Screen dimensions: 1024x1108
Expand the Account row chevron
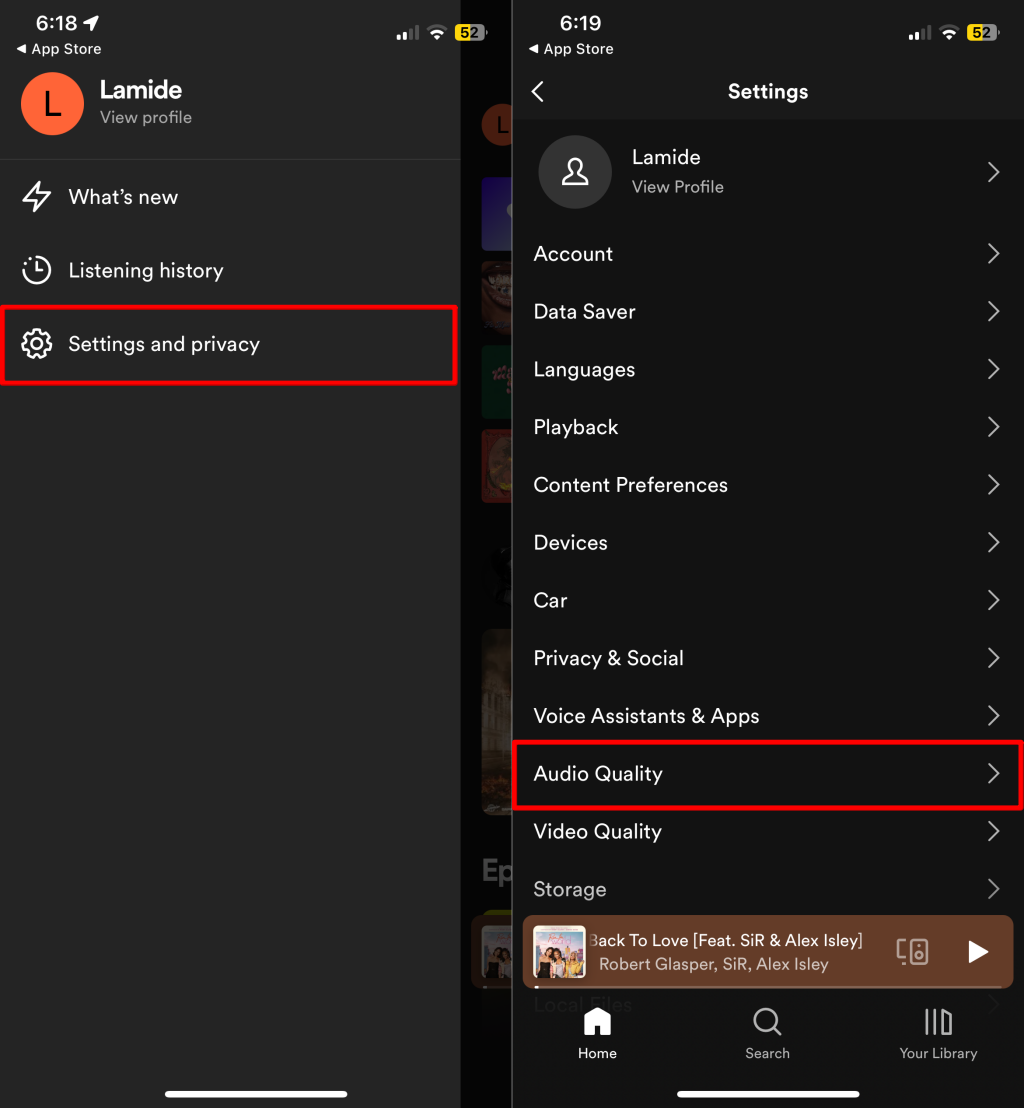point(994,254)
